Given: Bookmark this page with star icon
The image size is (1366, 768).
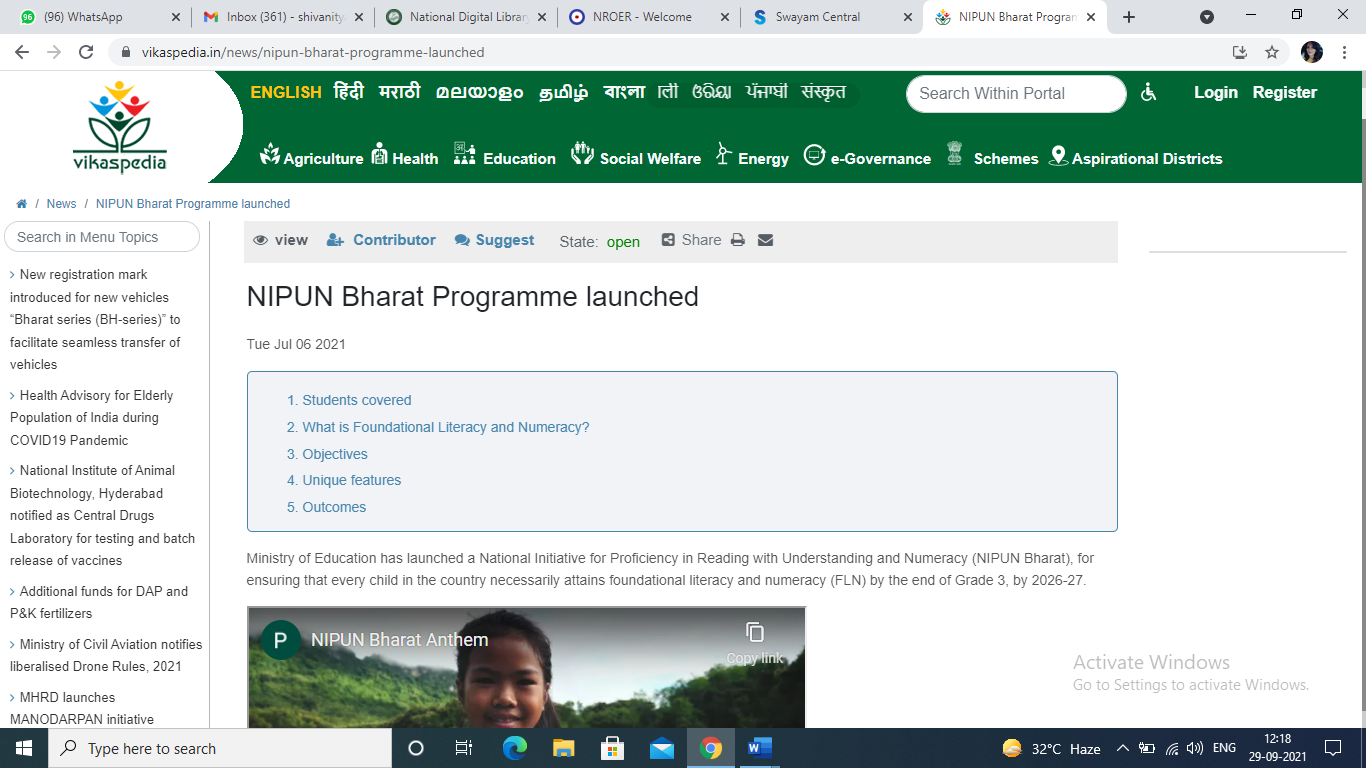Looking at the screenshot, I should [1272, 52].
